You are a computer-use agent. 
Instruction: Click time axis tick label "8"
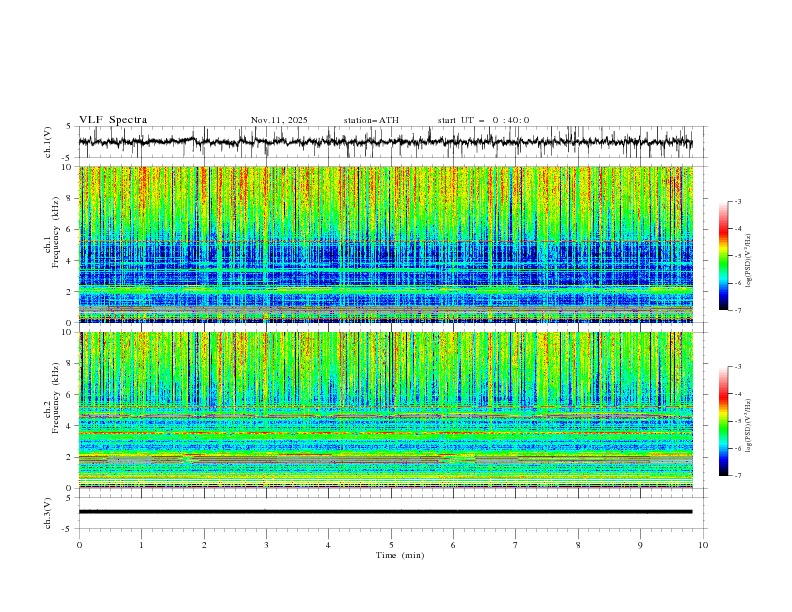tap(578, 545)
